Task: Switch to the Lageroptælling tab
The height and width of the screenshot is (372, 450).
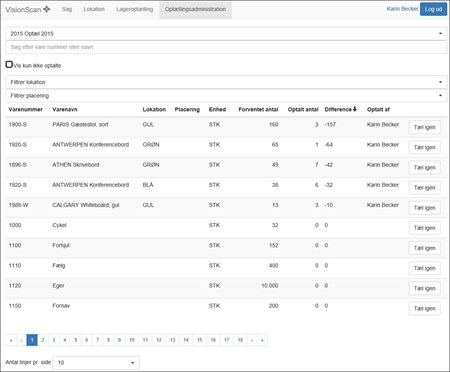Action: pos(135,9)
